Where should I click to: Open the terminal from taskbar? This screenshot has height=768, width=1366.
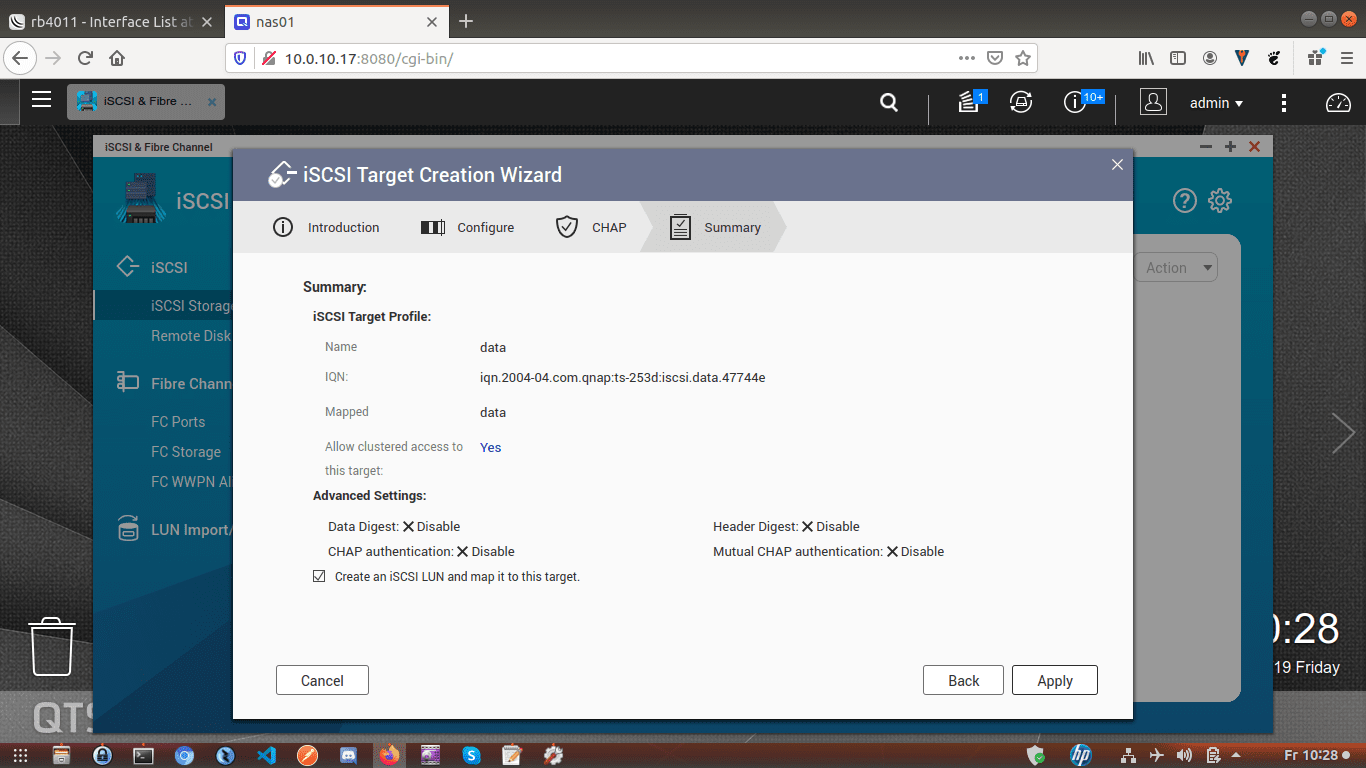point(143,755)
